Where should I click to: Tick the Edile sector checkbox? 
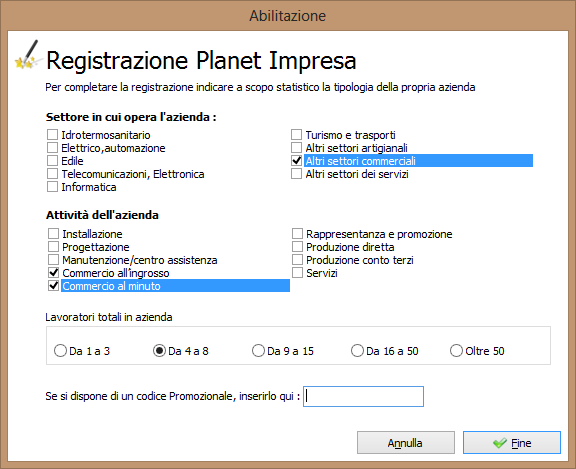[x=53, y=161]
